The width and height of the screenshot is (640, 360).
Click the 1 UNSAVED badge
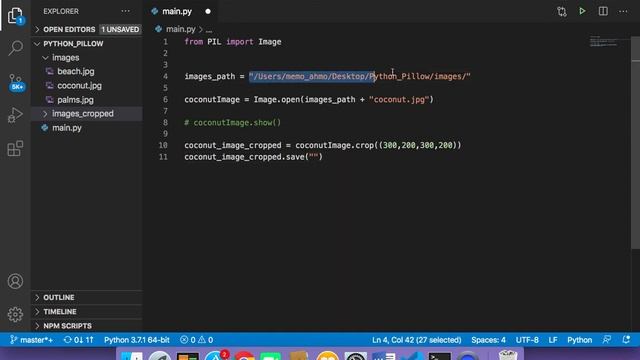click(x=120, y=29)
